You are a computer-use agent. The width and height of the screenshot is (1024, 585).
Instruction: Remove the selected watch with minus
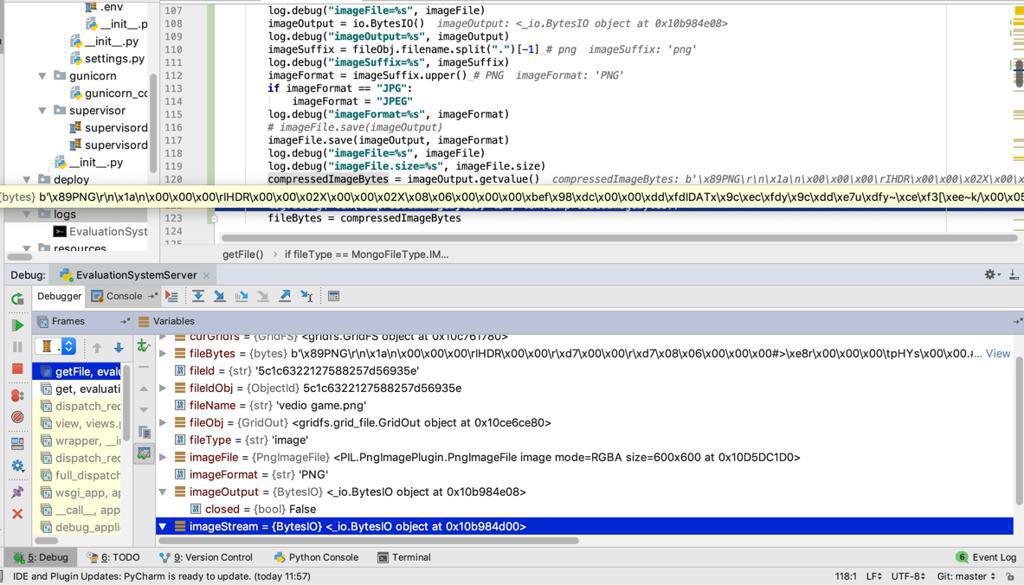coord(144,367)
